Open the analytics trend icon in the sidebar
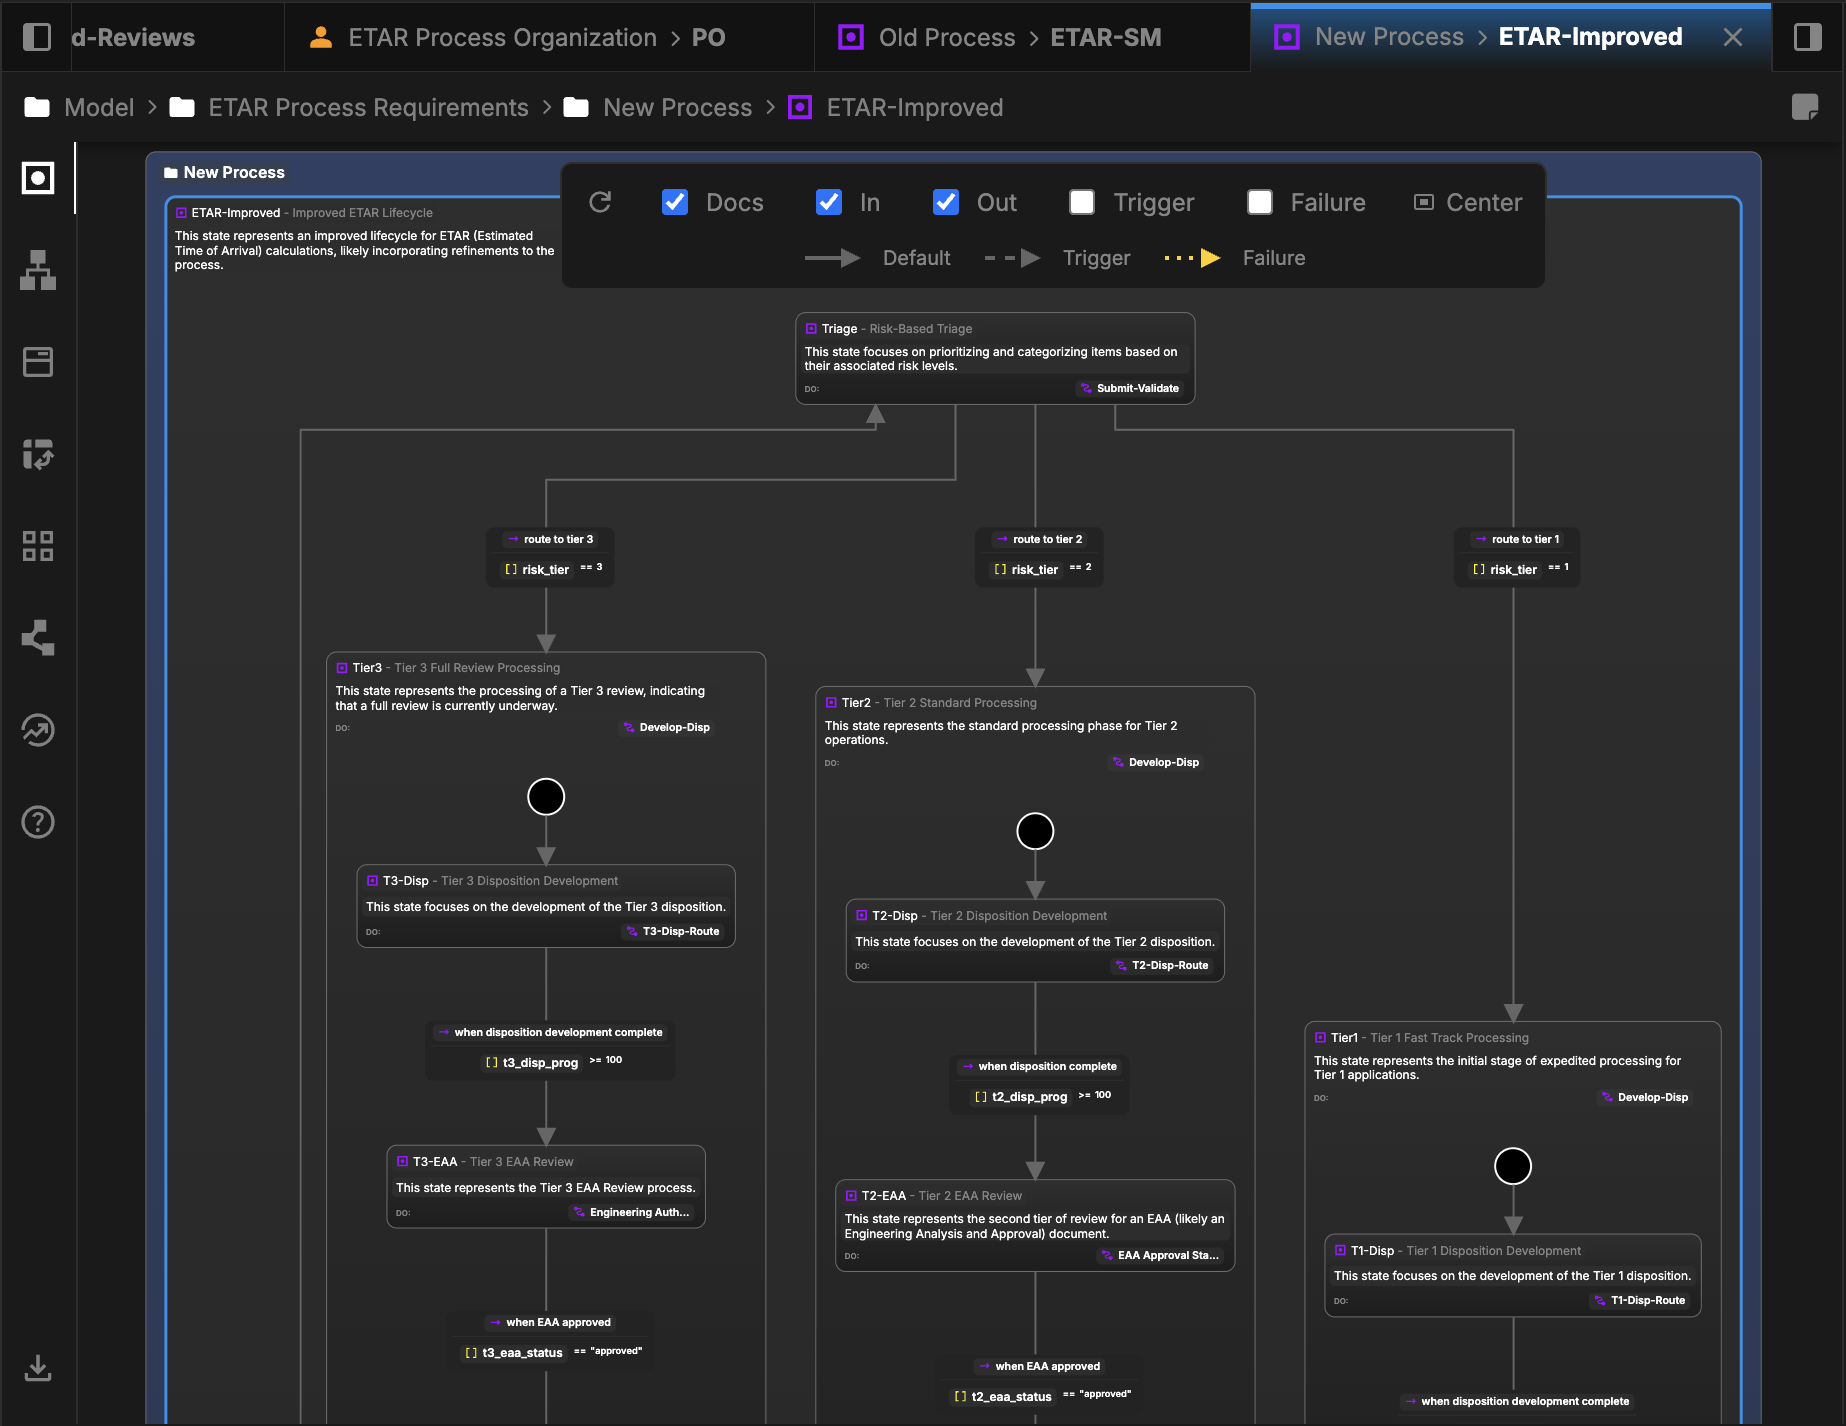Viewport: 1846px width, 1426px height. (37, 730)
